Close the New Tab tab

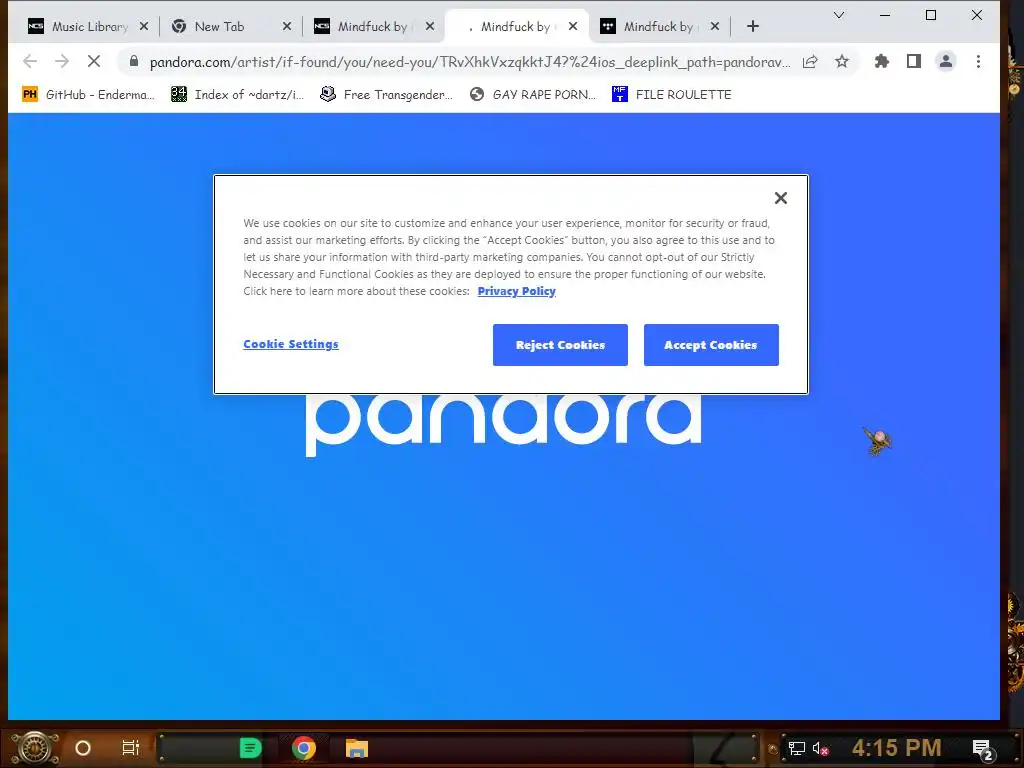point(287,26)
